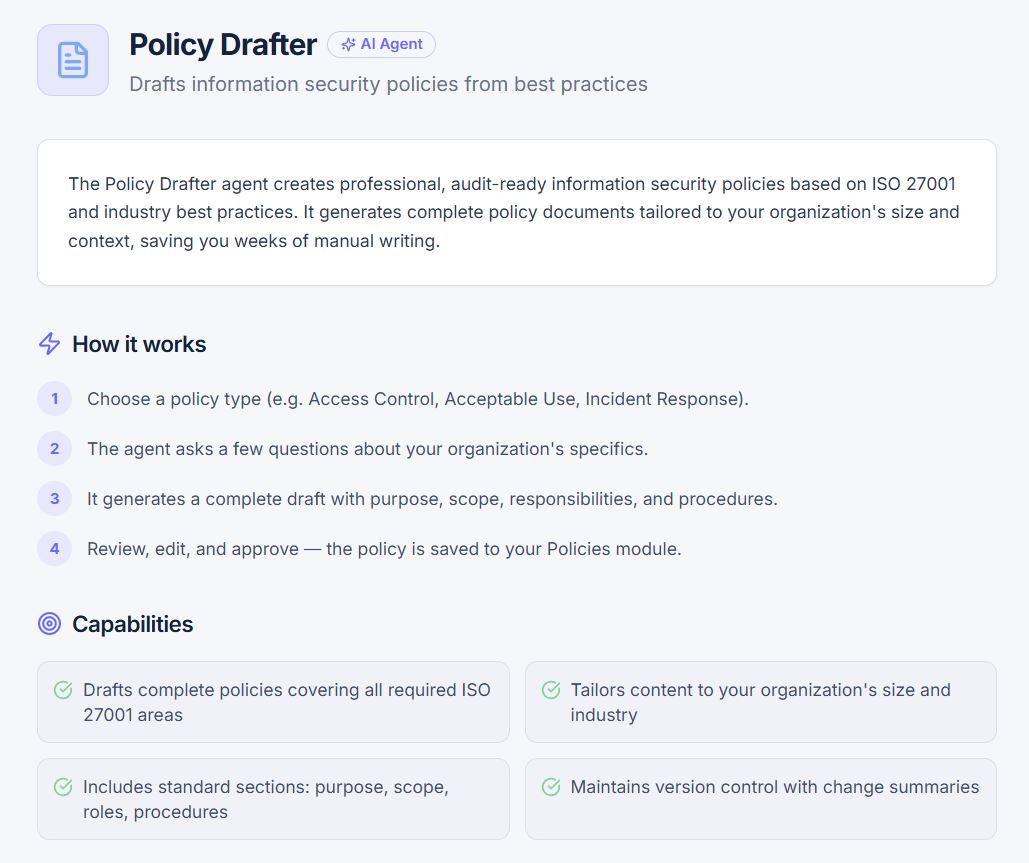
Task: Click the lightning bolt icon beside How it works
Action: click(49, 344)
